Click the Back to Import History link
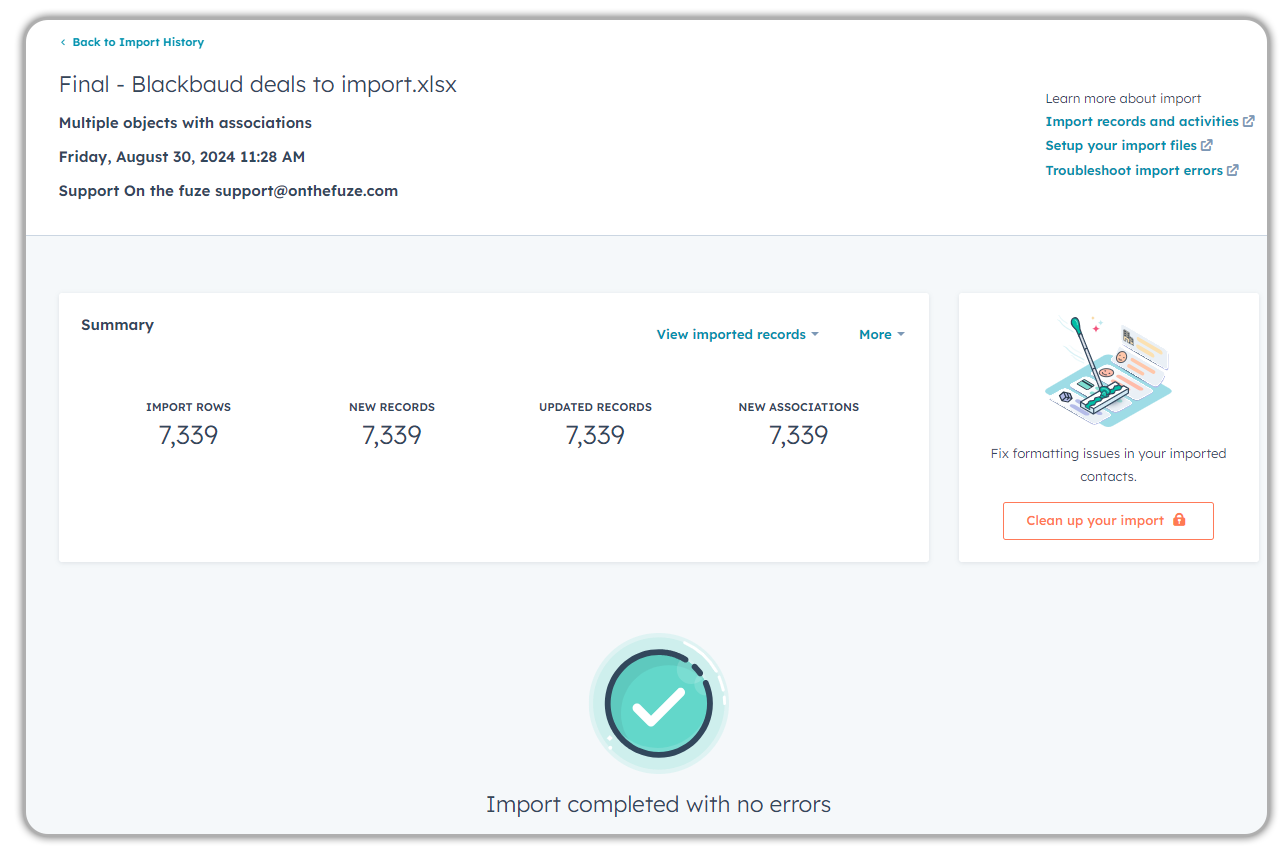This screenshot has width=1288, height=864. click(x=138, y=42)
